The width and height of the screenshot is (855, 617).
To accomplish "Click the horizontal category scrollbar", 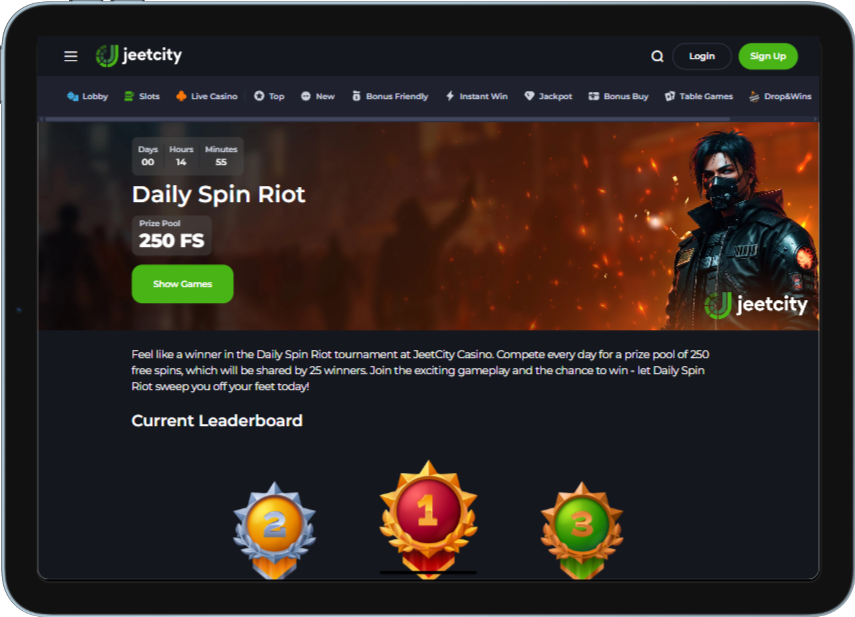I will point(387,119).
